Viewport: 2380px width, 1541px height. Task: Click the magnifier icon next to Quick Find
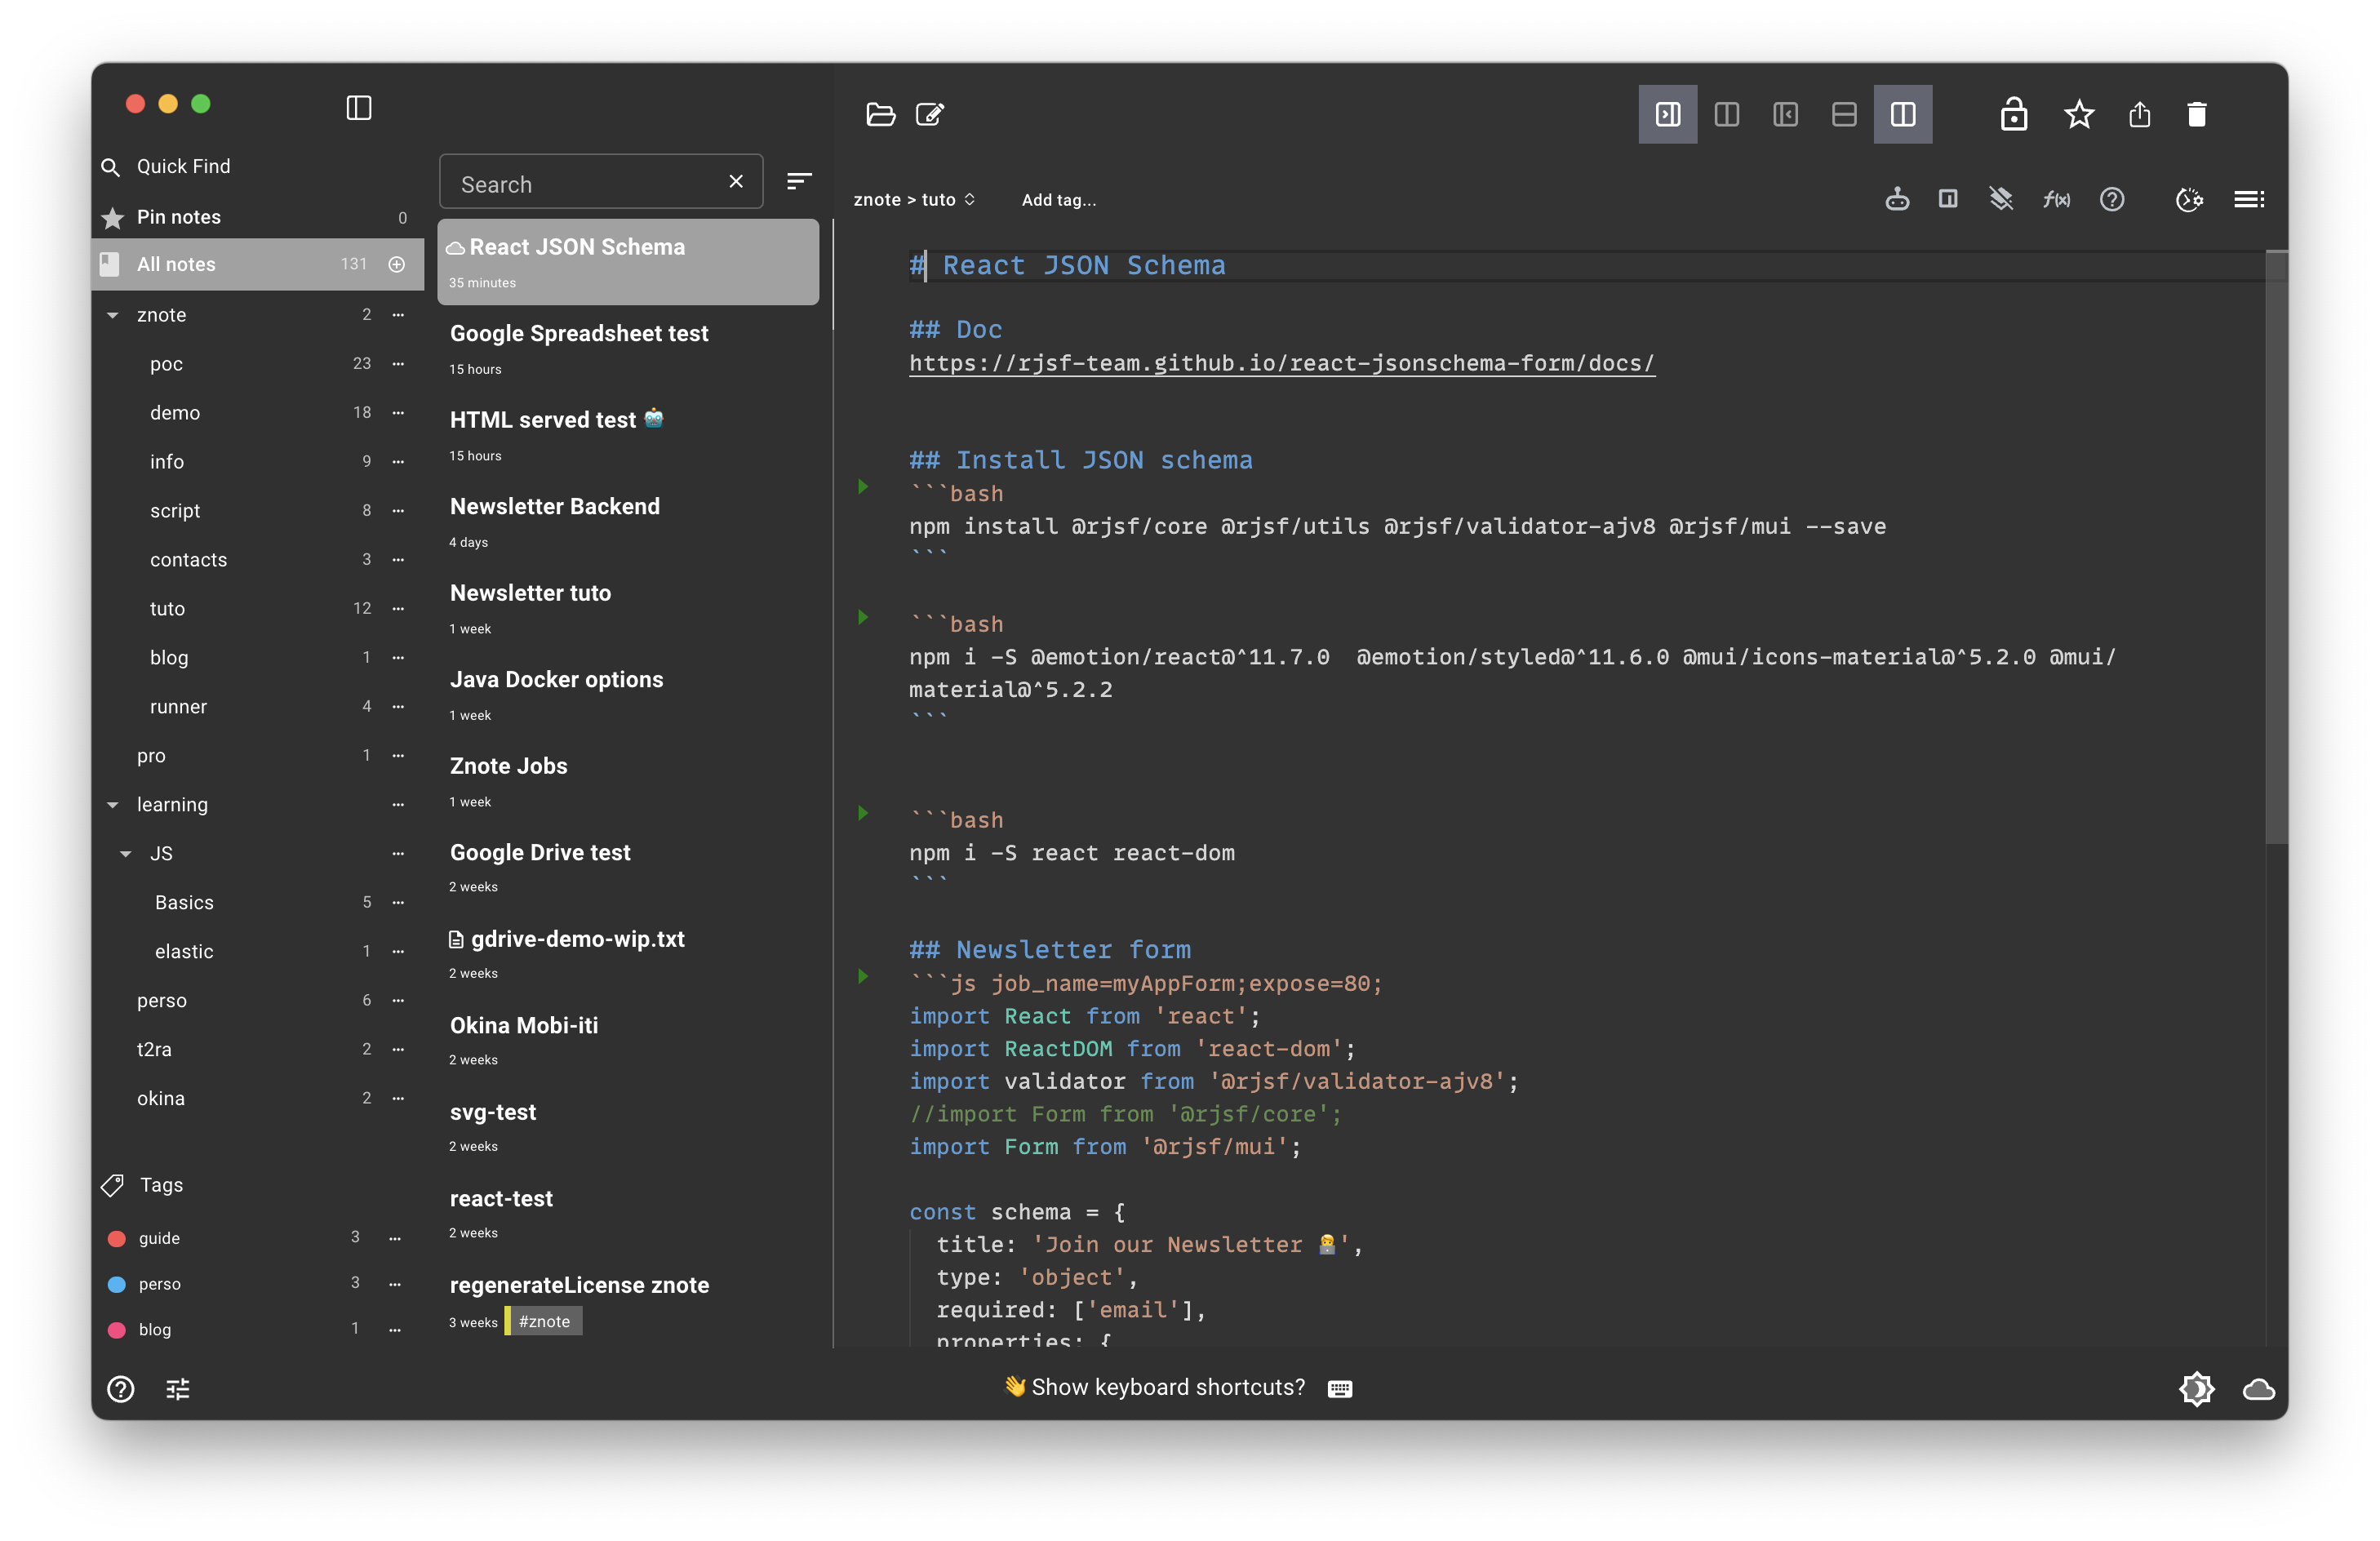111,167
